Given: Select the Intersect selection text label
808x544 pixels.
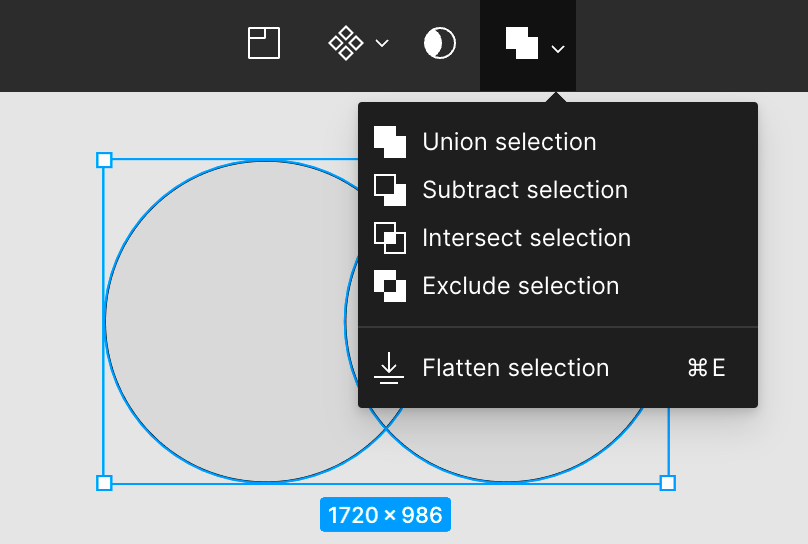Looking at the screenshot, I should click(526, 238).
